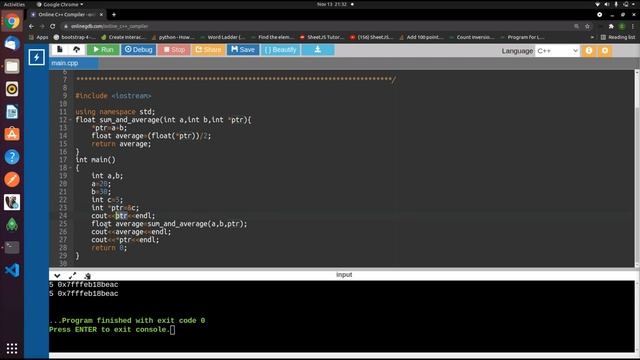The width and height of the screenshot is (640, 360).
Task: Stop the running program
Action: pos(174,49)
